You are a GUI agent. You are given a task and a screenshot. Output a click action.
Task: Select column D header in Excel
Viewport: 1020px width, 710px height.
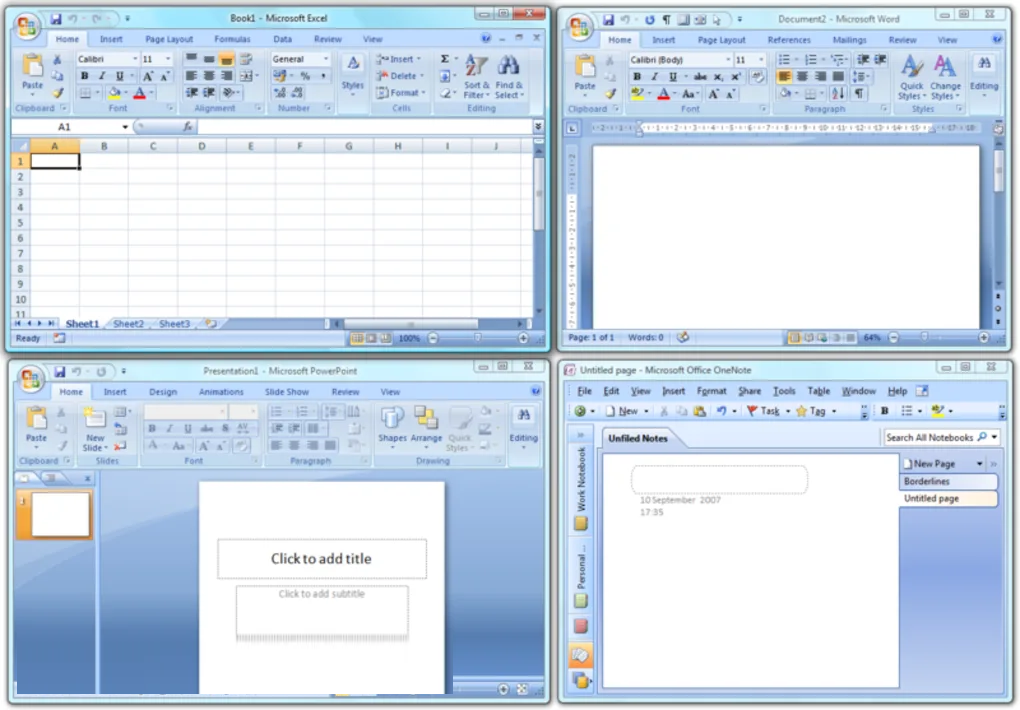pos(202,146)
